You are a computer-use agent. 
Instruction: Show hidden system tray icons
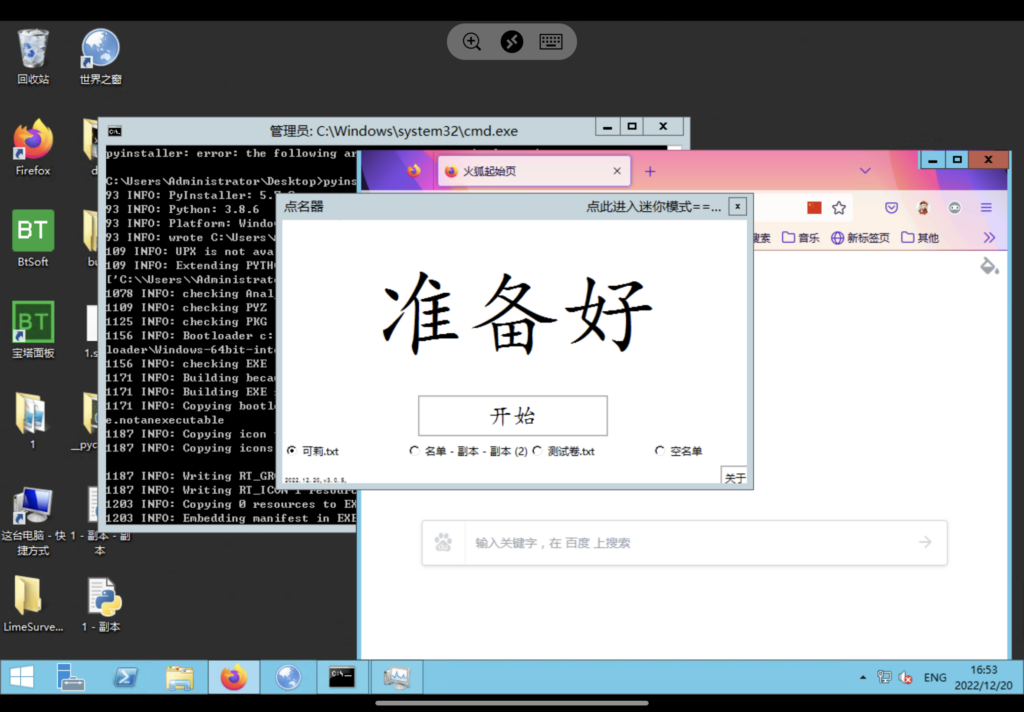click(863, 678)
